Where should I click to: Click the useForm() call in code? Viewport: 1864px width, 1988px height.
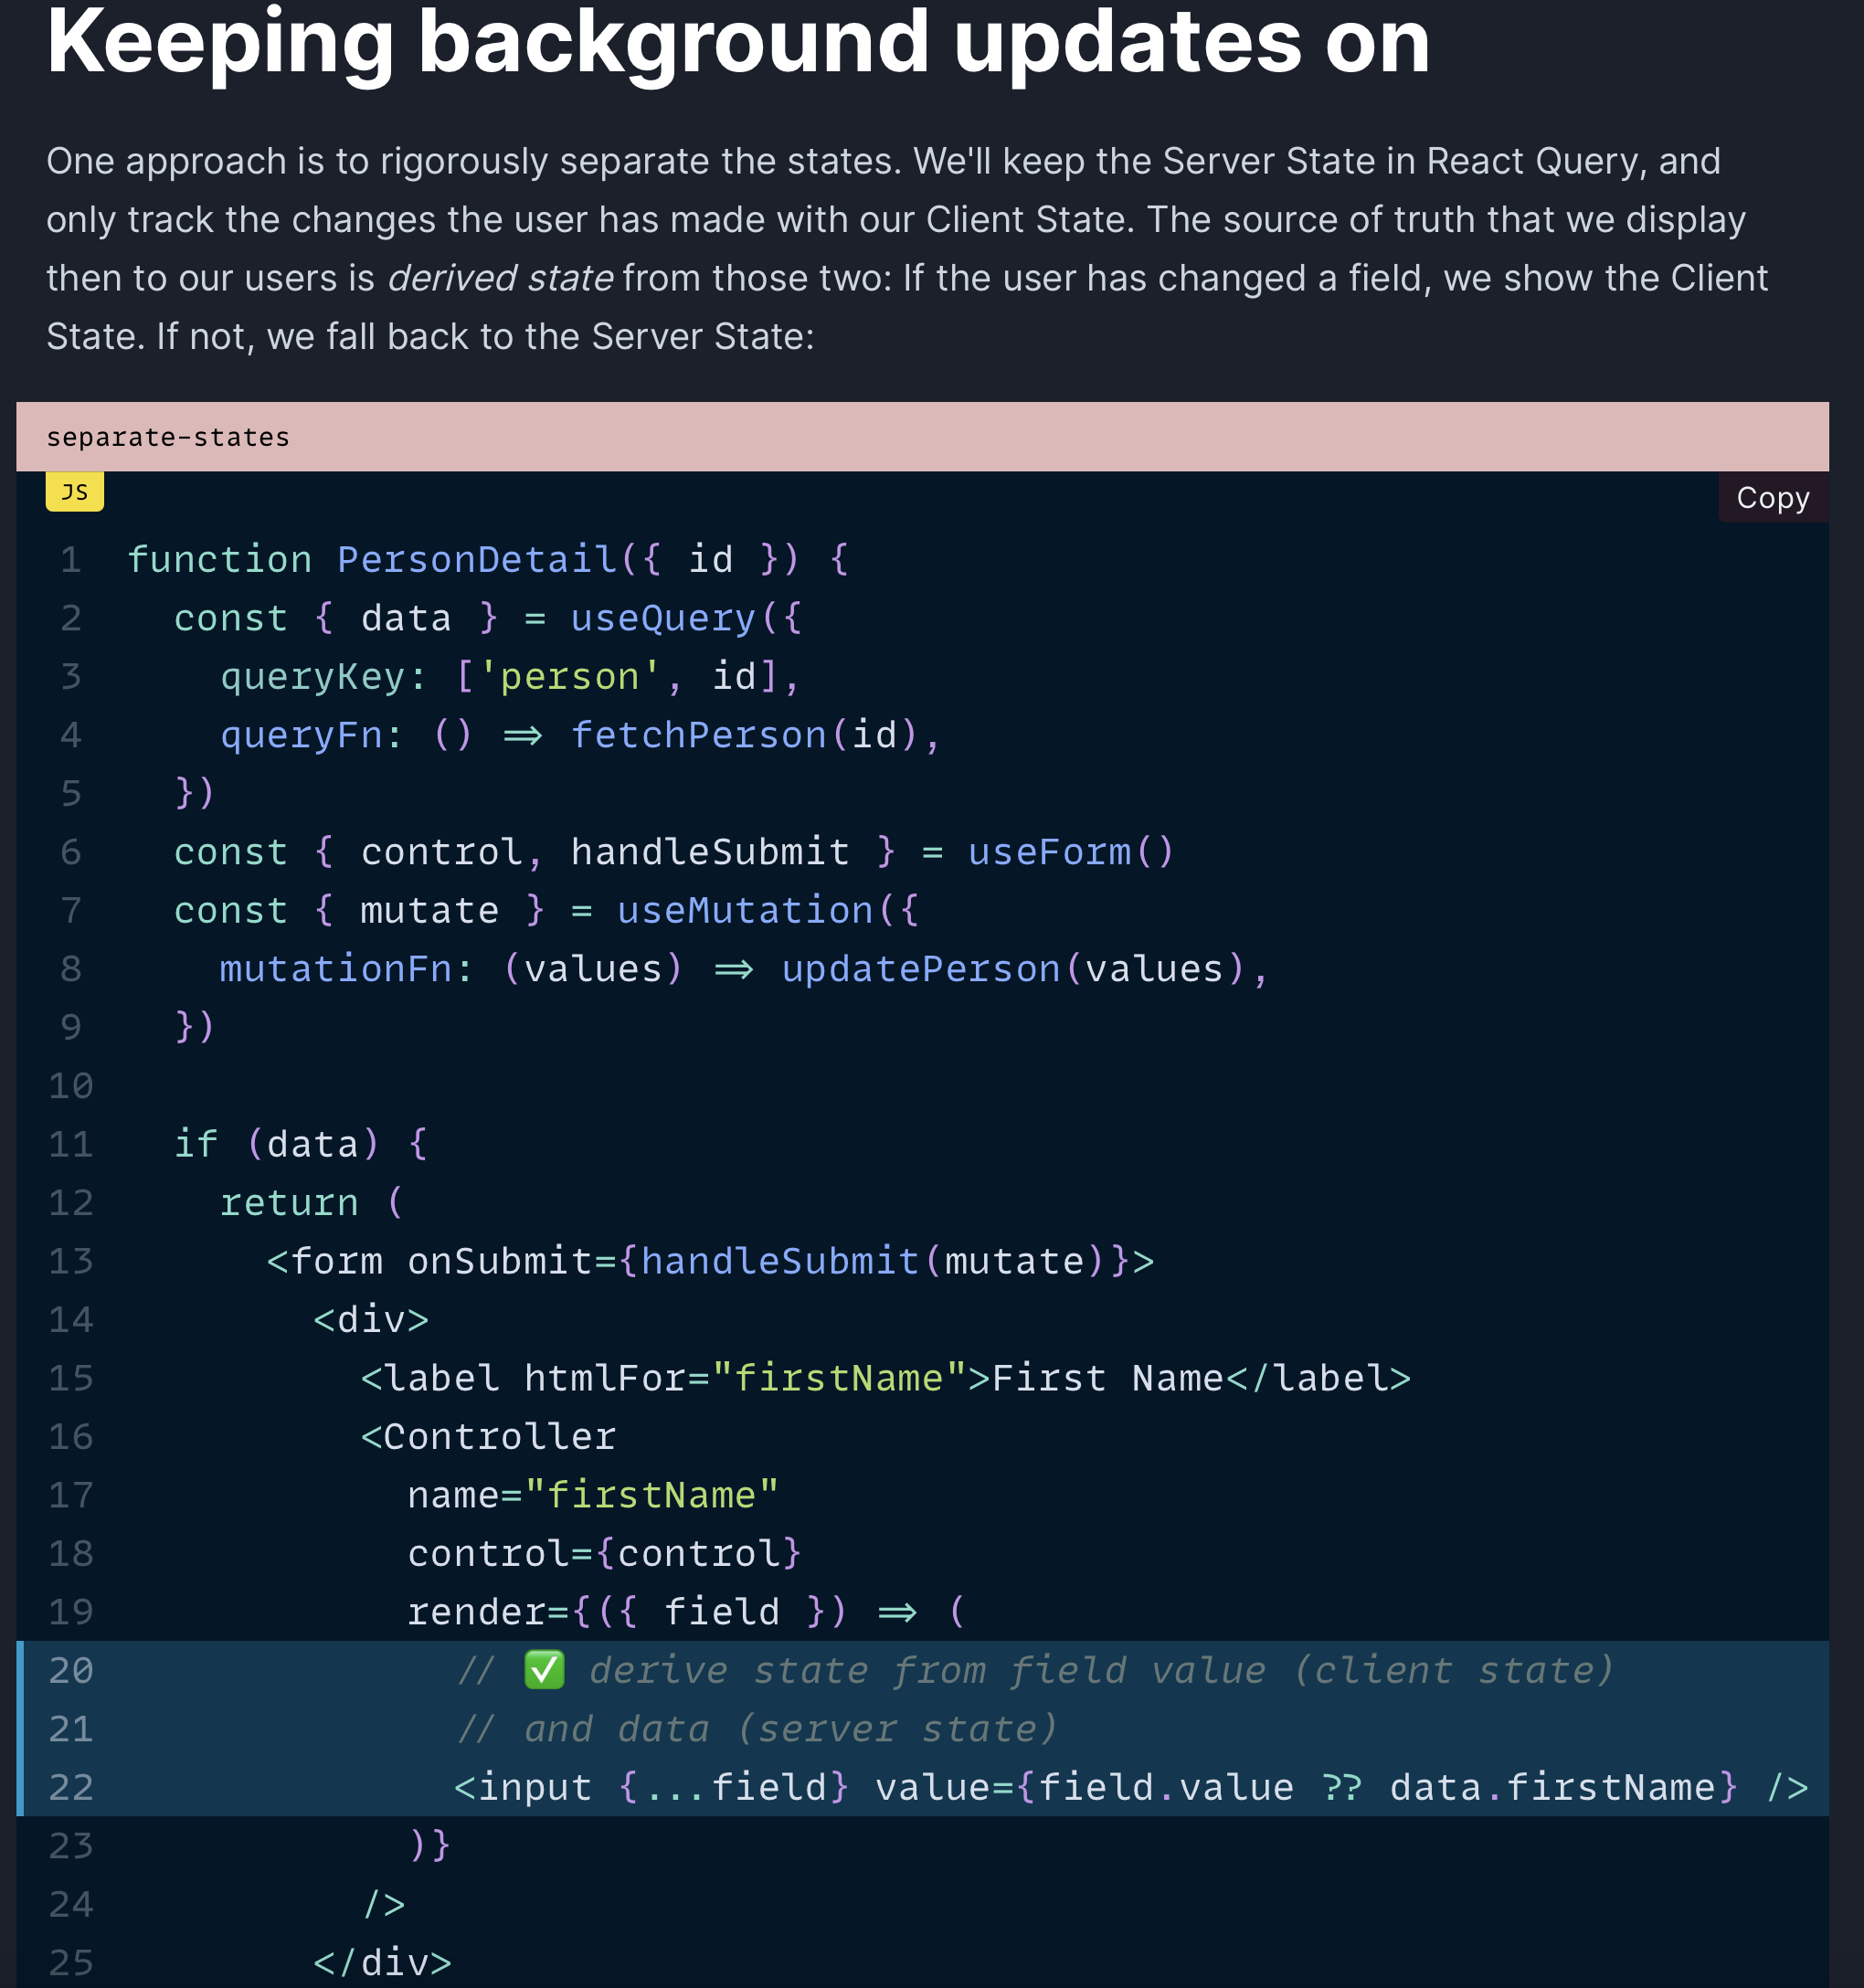pos(1070,852)
